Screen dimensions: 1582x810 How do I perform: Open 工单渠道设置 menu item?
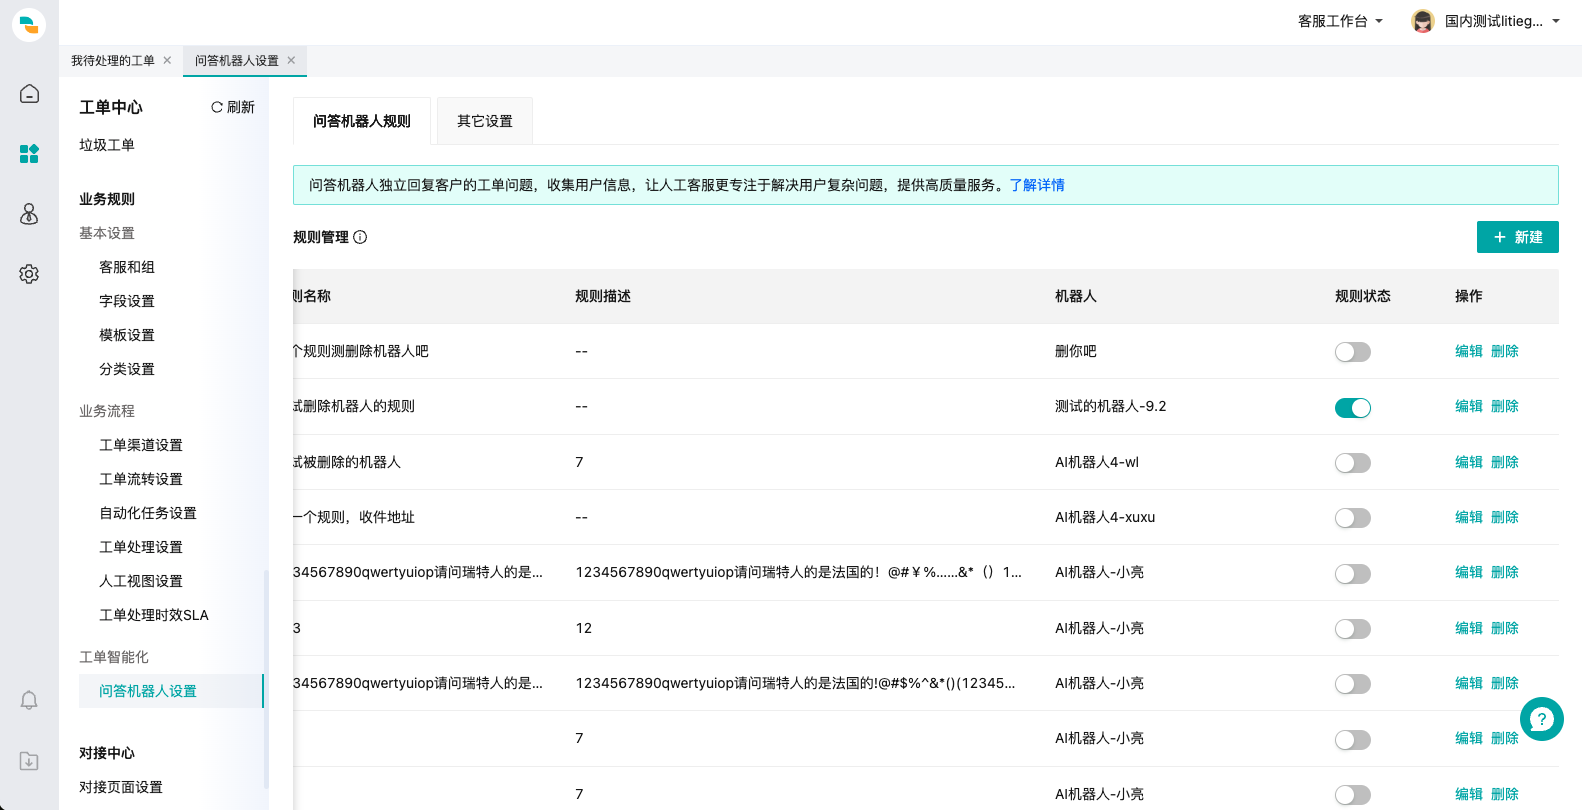[x=141, y=445]
